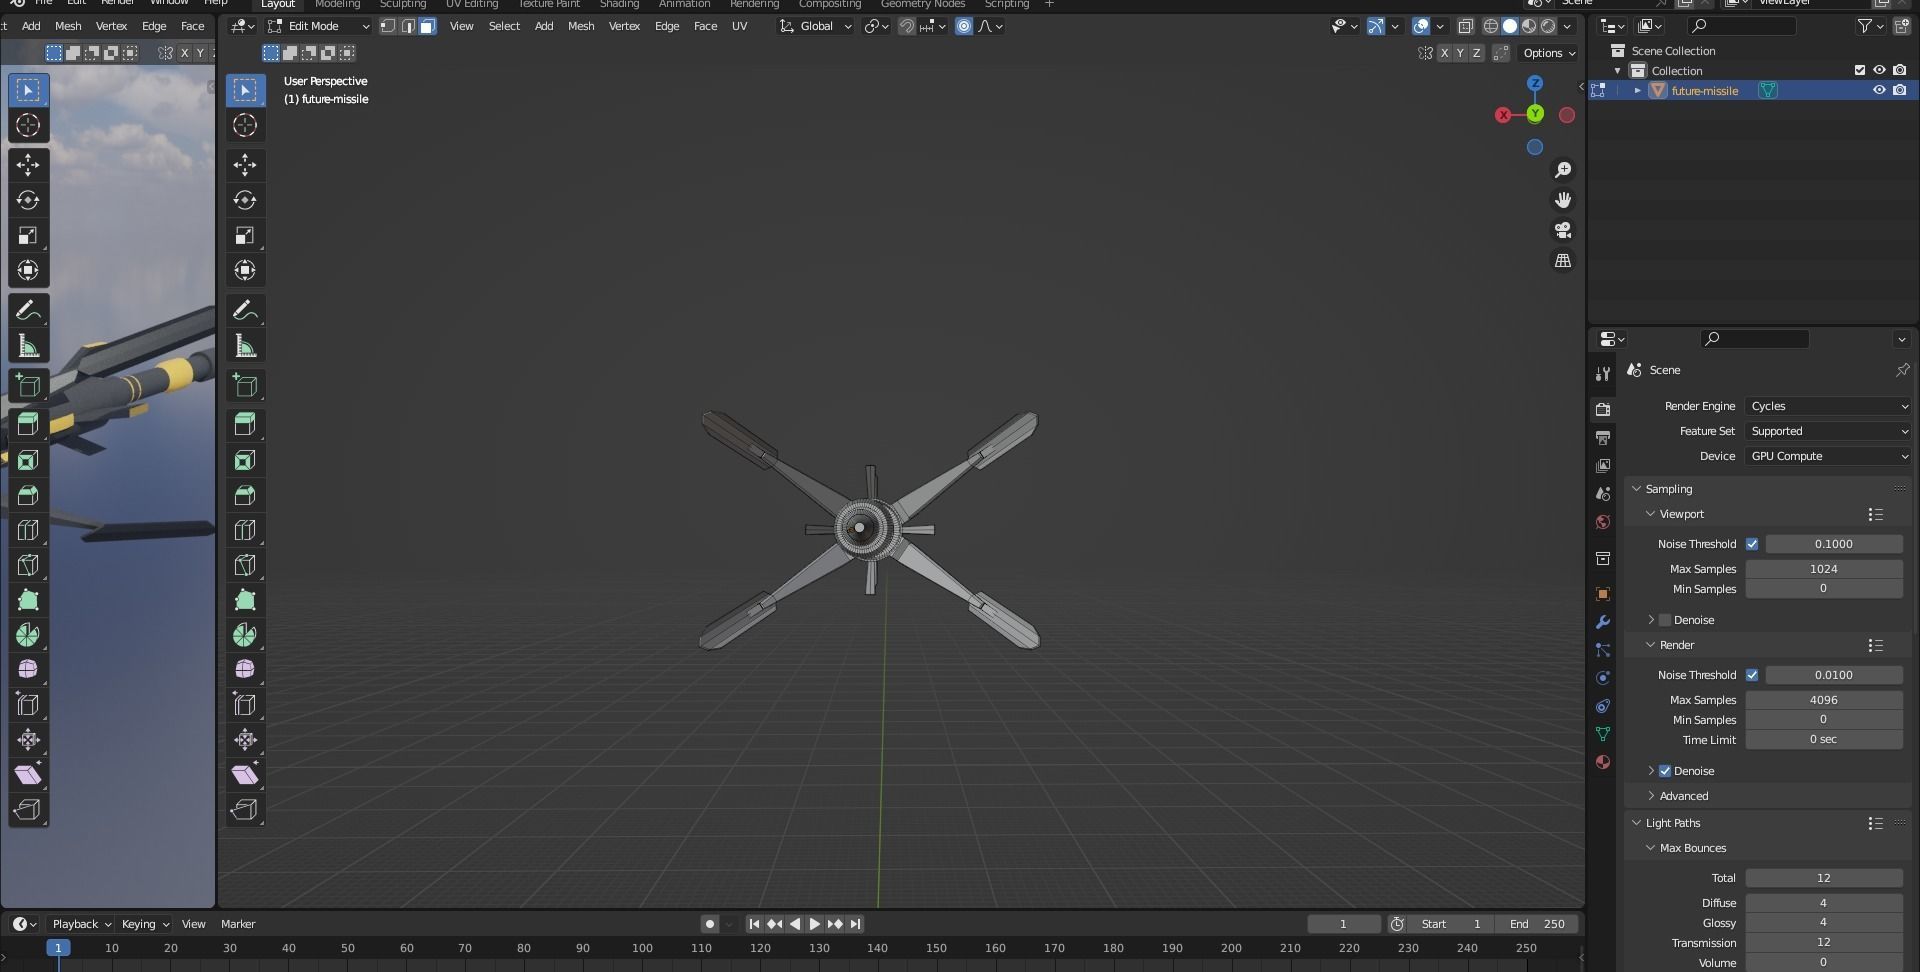Toggle X-ray display in viewport header
This screenshot has width=1920, height=972.
(1465, 26)
